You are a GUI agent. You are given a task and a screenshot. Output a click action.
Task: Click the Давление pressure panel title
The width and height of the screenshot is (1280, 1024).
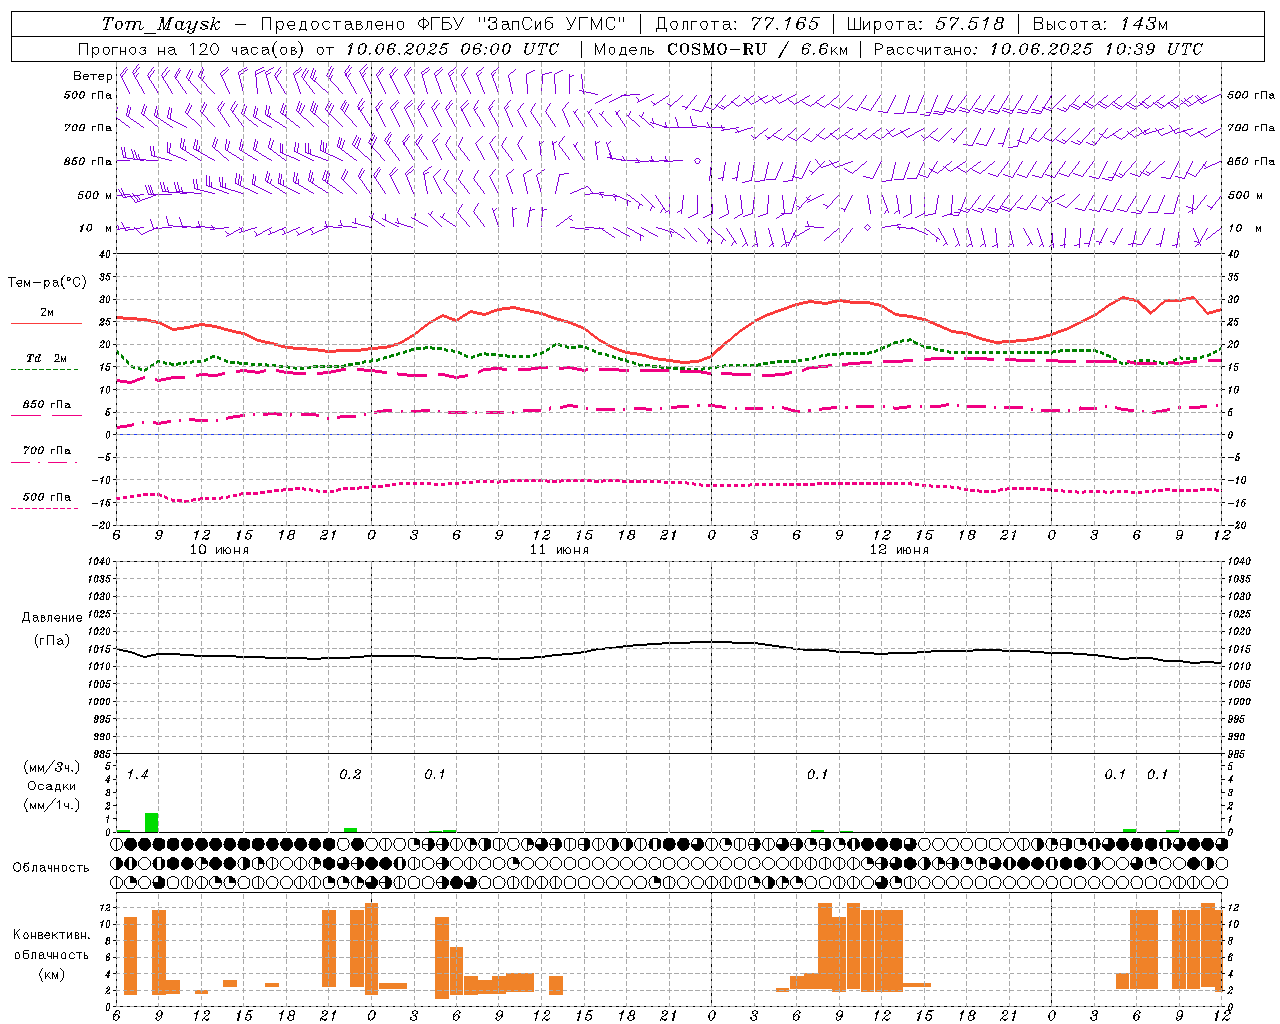52,618
